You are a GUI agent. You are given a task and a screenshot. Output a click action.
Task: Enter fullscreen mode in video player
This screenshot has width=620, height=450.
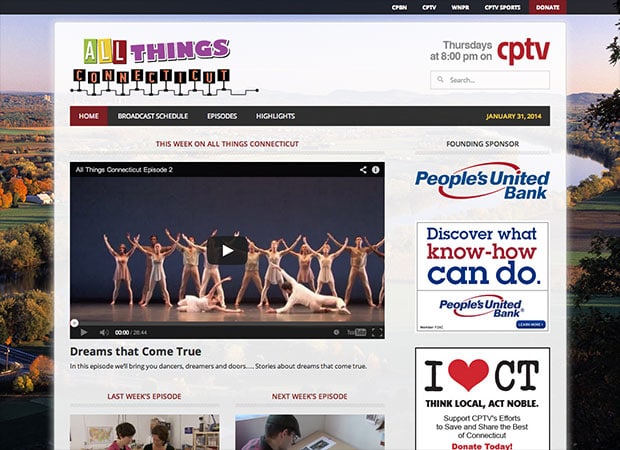click(377, 332)
